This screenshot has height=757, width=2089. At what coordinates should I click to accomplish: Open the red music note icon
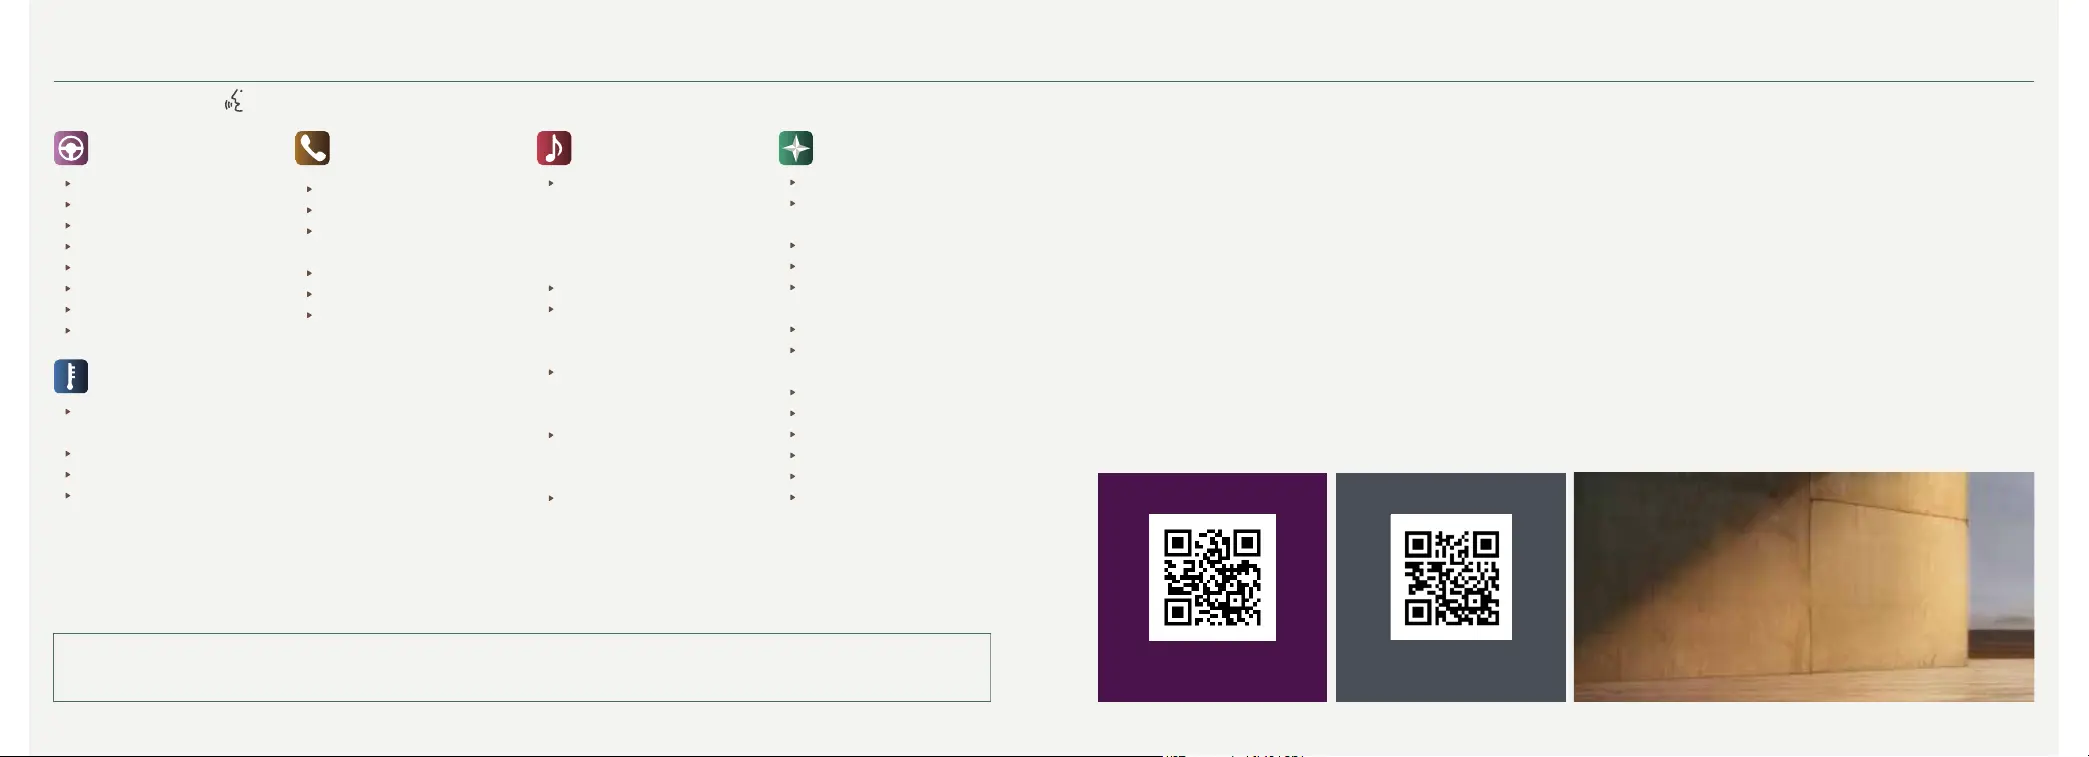[554, 148]
